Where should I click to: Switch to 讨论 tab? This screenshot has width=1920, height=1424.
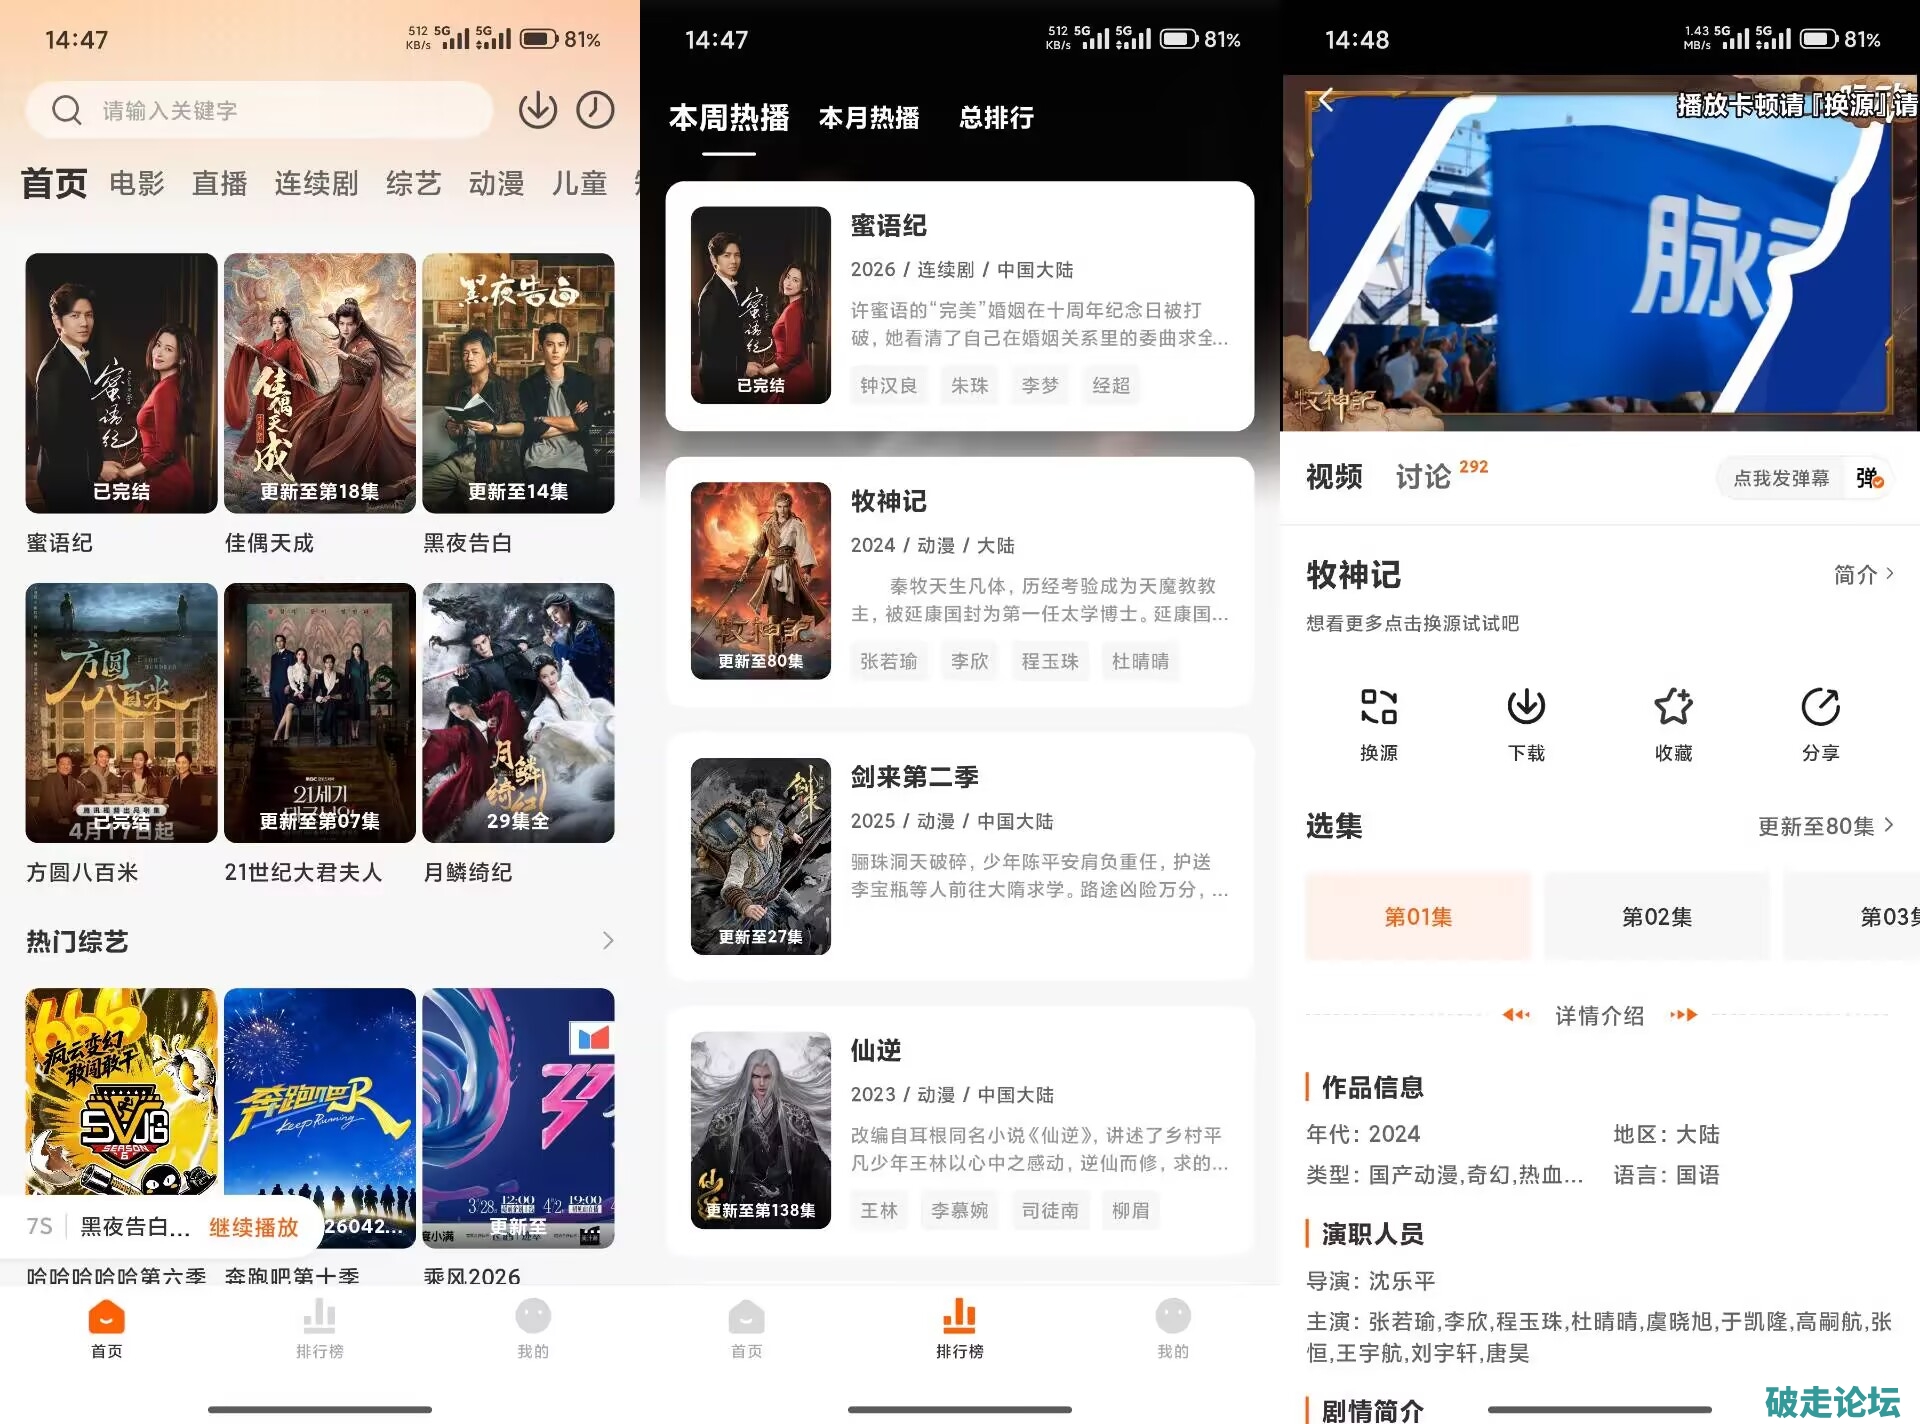1423,477
